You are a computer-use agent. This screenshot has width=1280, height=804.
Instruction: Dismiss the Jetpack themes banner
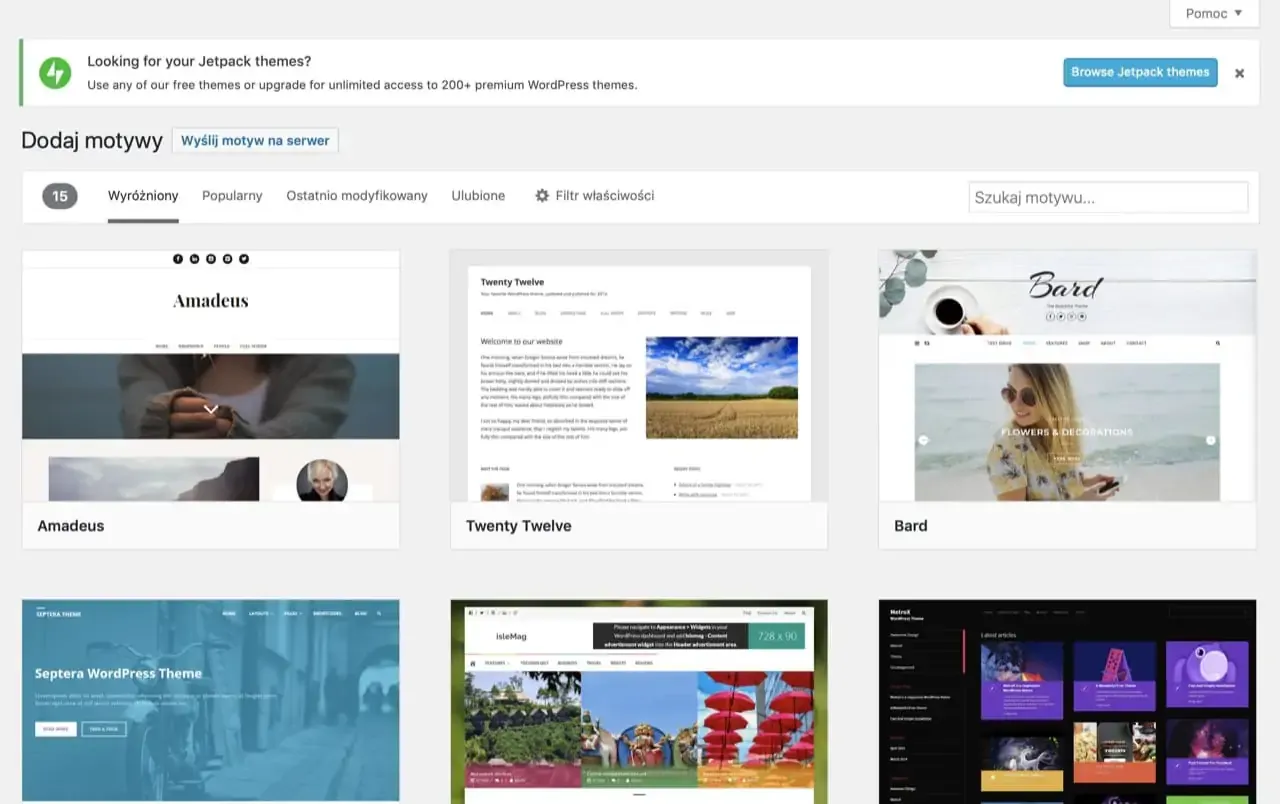1239,73
